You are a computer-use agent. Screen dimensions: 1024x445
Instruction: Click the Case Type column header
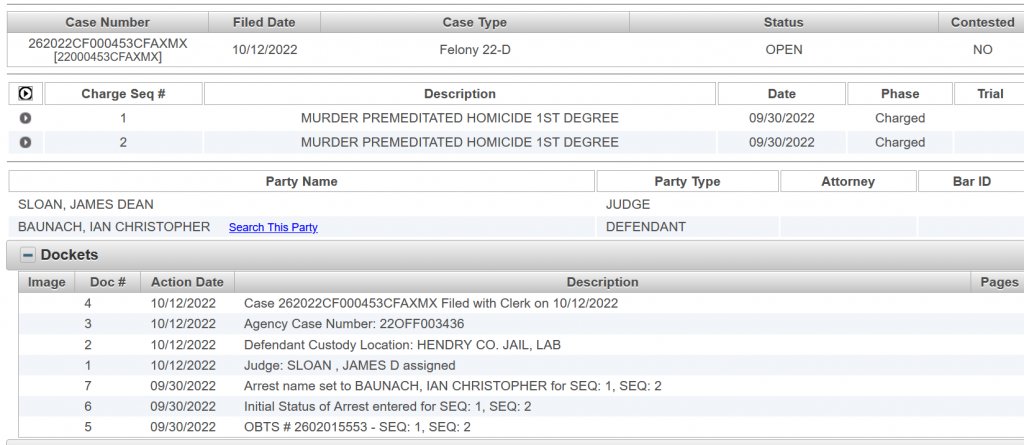[x=474, y=22]
